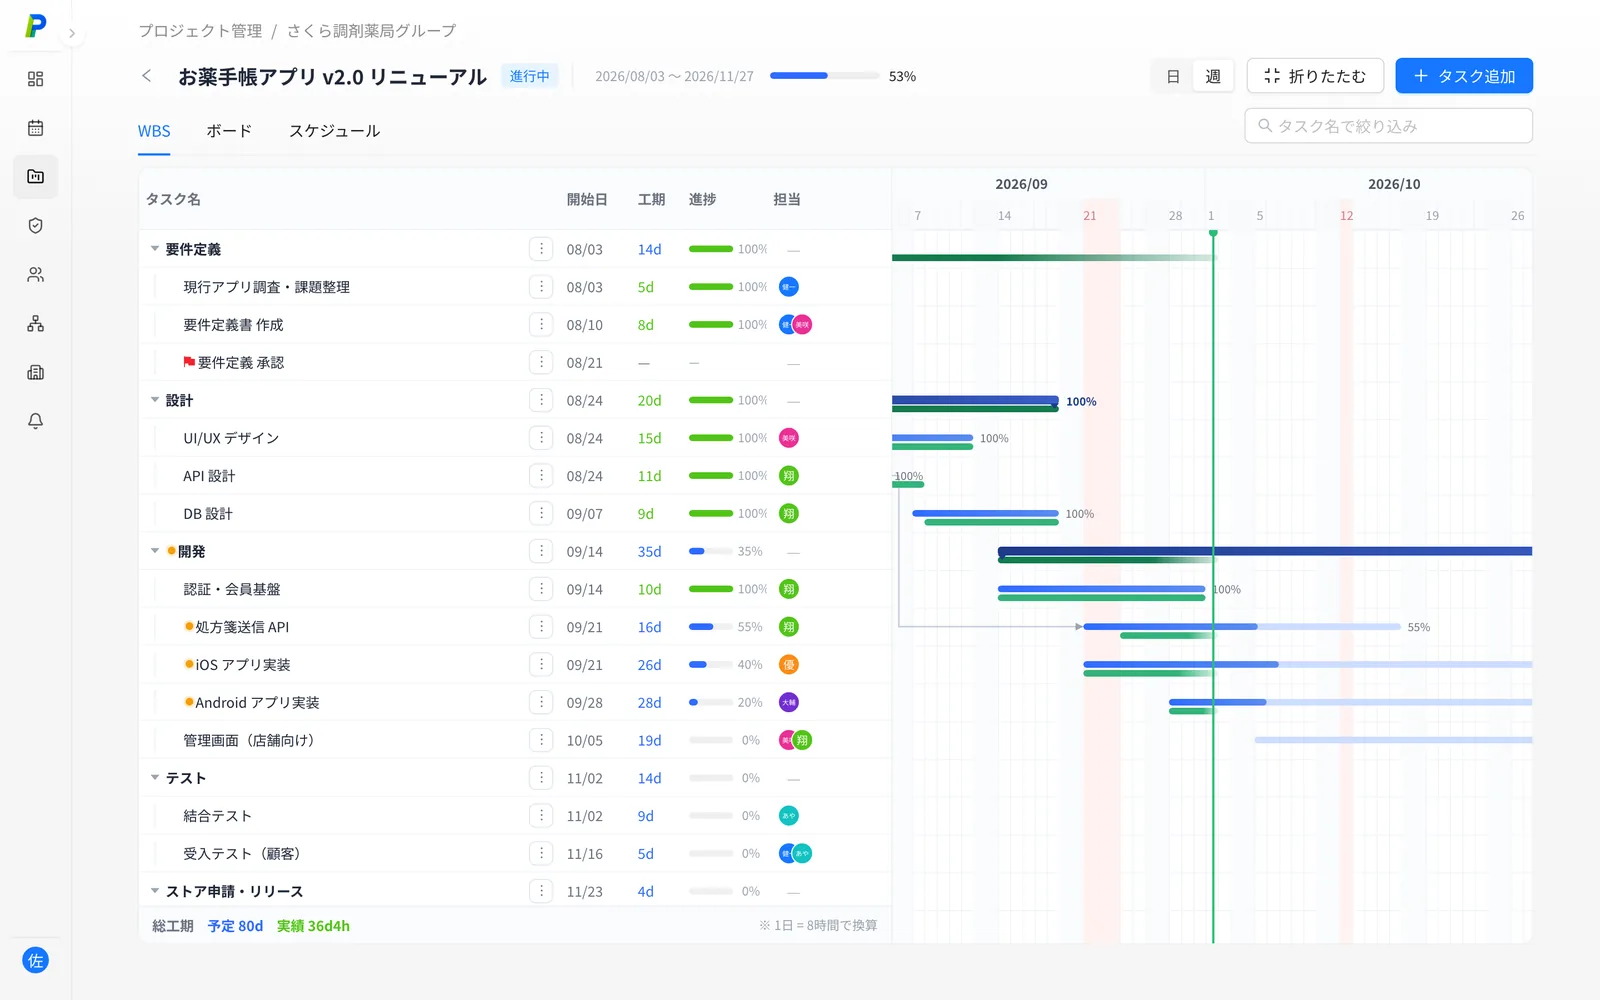Image resolution: width=1600 pixels, height=1000 pixels.
Task: Open row menu for 要件定義書 作成
Action: (541, 324)
